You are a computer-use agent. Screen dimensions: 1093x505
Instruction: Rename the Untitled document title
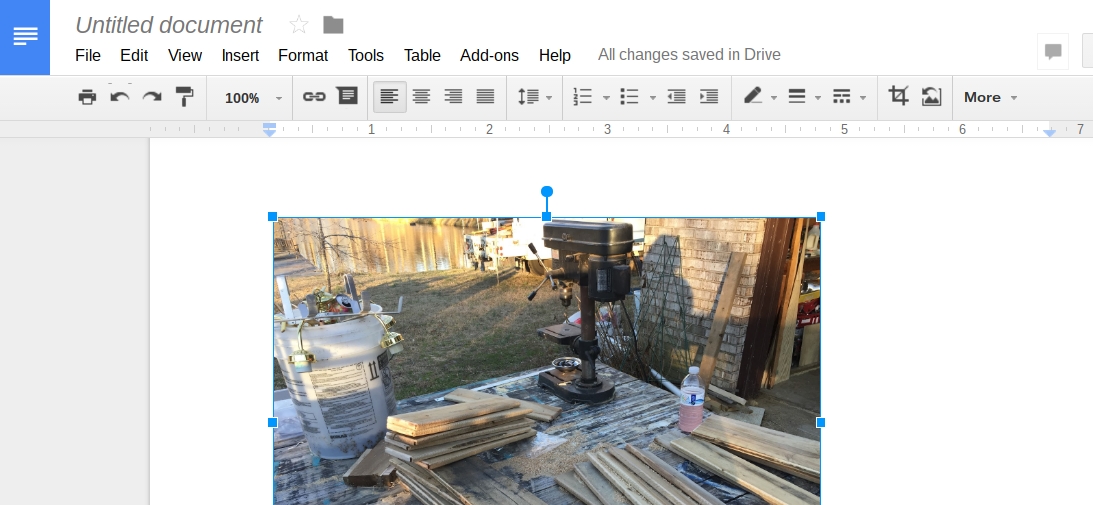coord(169,25)
